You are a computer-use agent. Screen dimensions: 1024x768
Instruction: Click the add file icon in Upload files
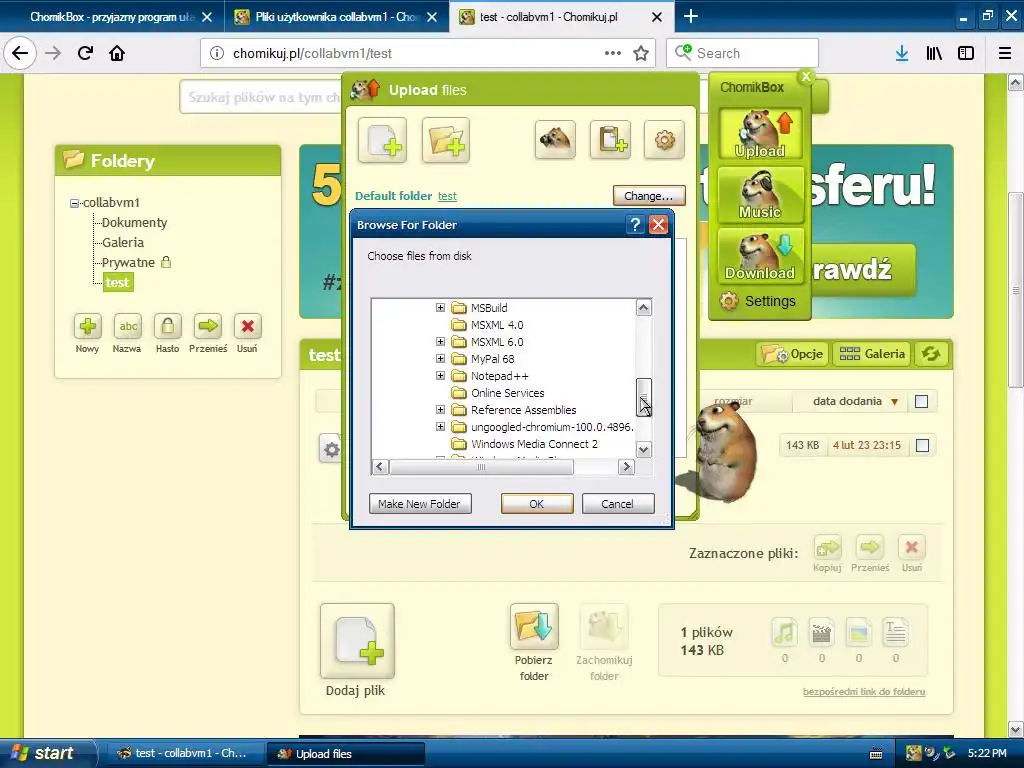[383, 140]
